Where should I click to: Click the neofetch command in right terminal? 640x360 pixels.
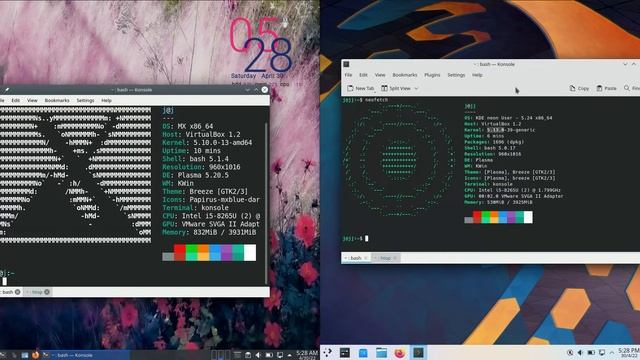[x=376, y=100]
